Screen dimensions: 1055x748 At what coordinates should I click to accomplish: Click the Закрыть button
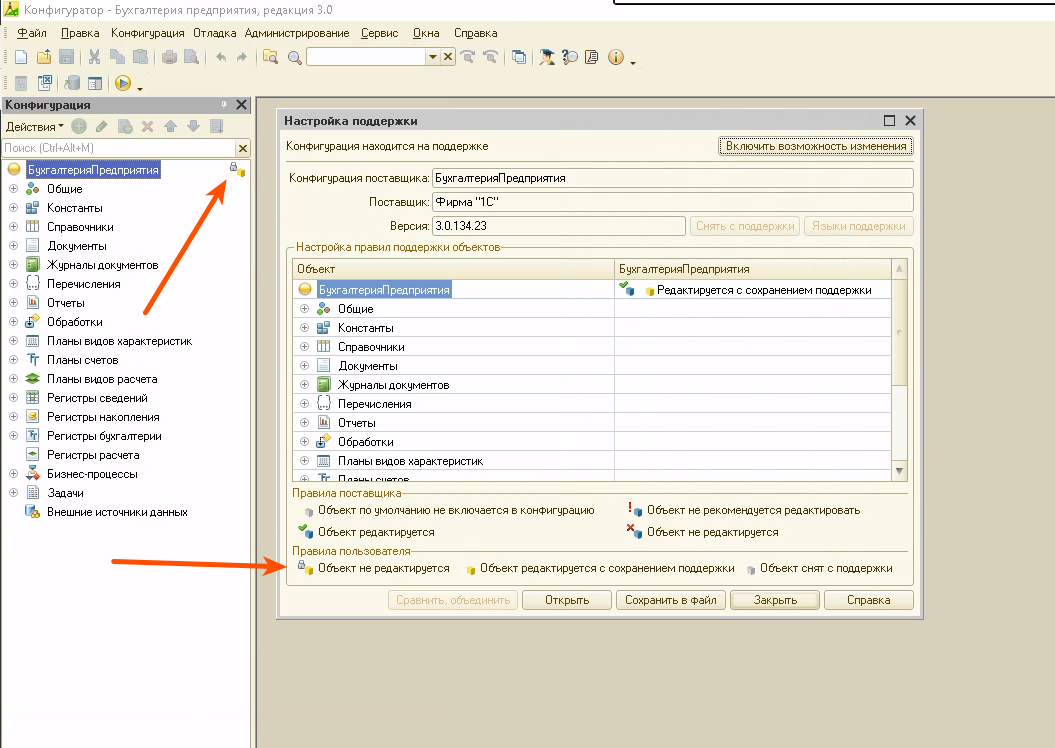tap(775, 600)
